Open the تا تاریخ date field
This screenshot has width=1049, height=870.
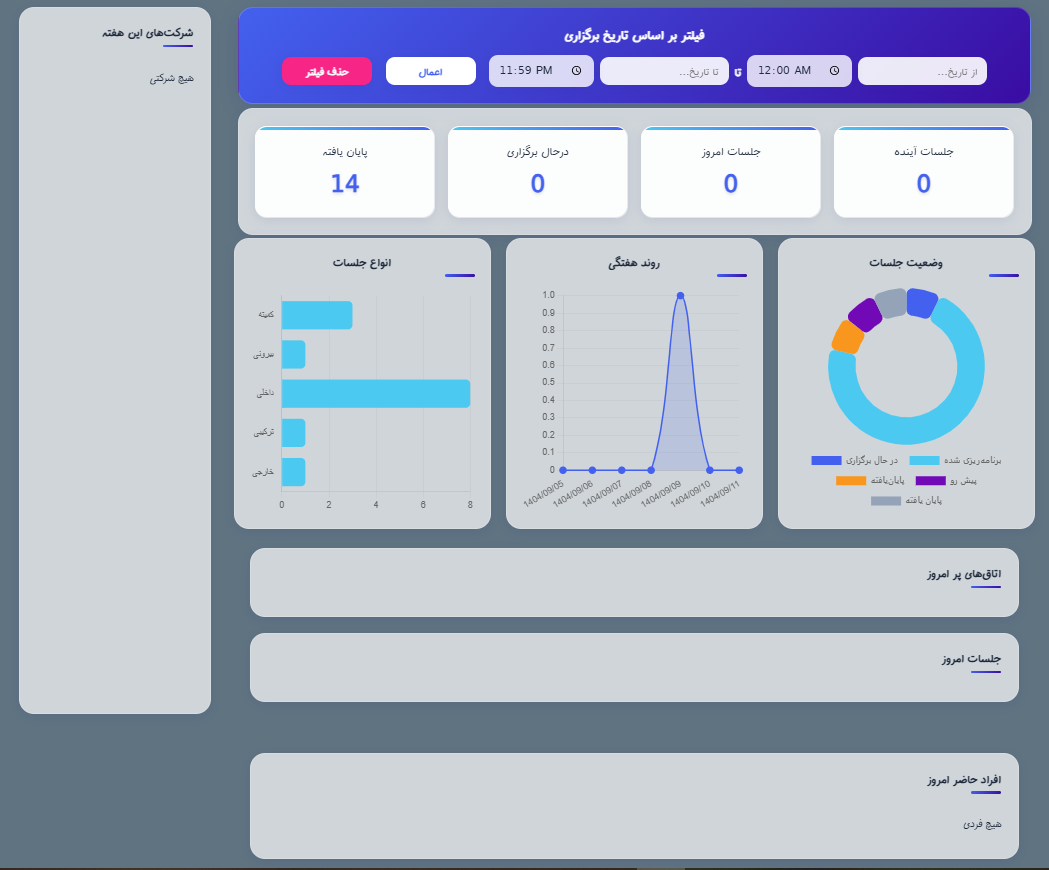tap(663, 71)
